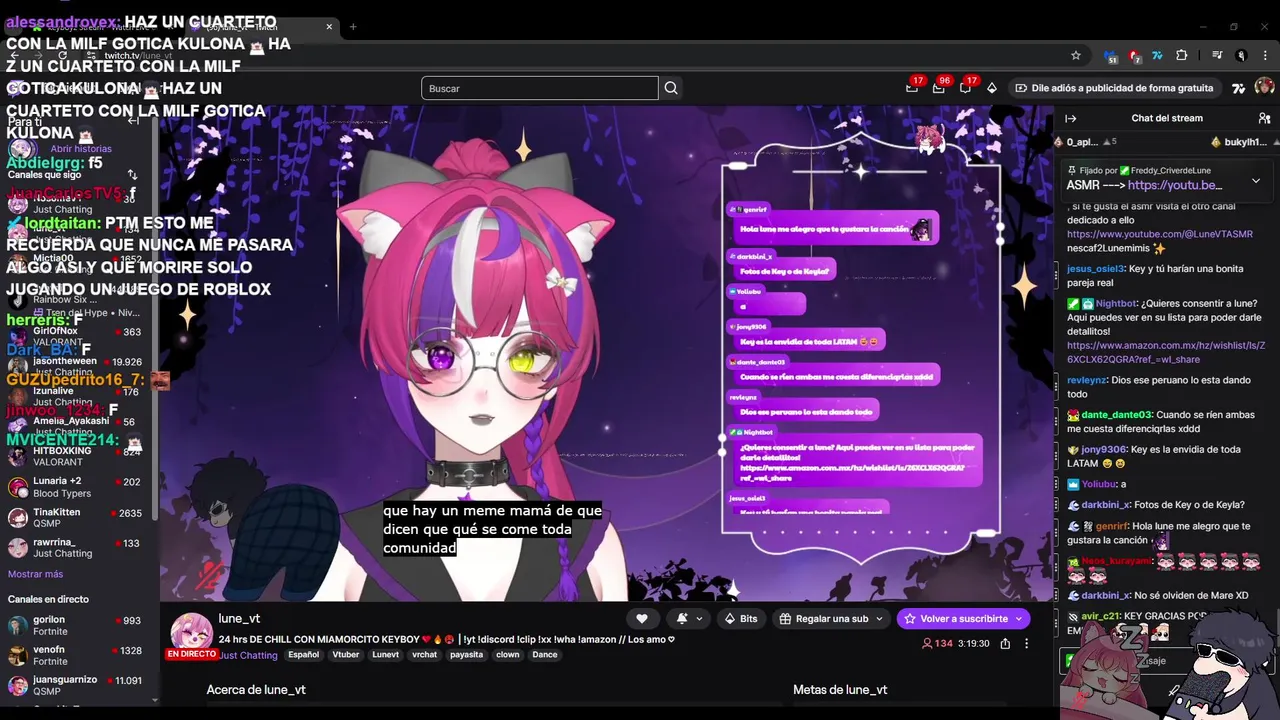Select the Lunevt tag
Image resolution: width=1280 pixels, height=720 pixels.
coord(385,655)
